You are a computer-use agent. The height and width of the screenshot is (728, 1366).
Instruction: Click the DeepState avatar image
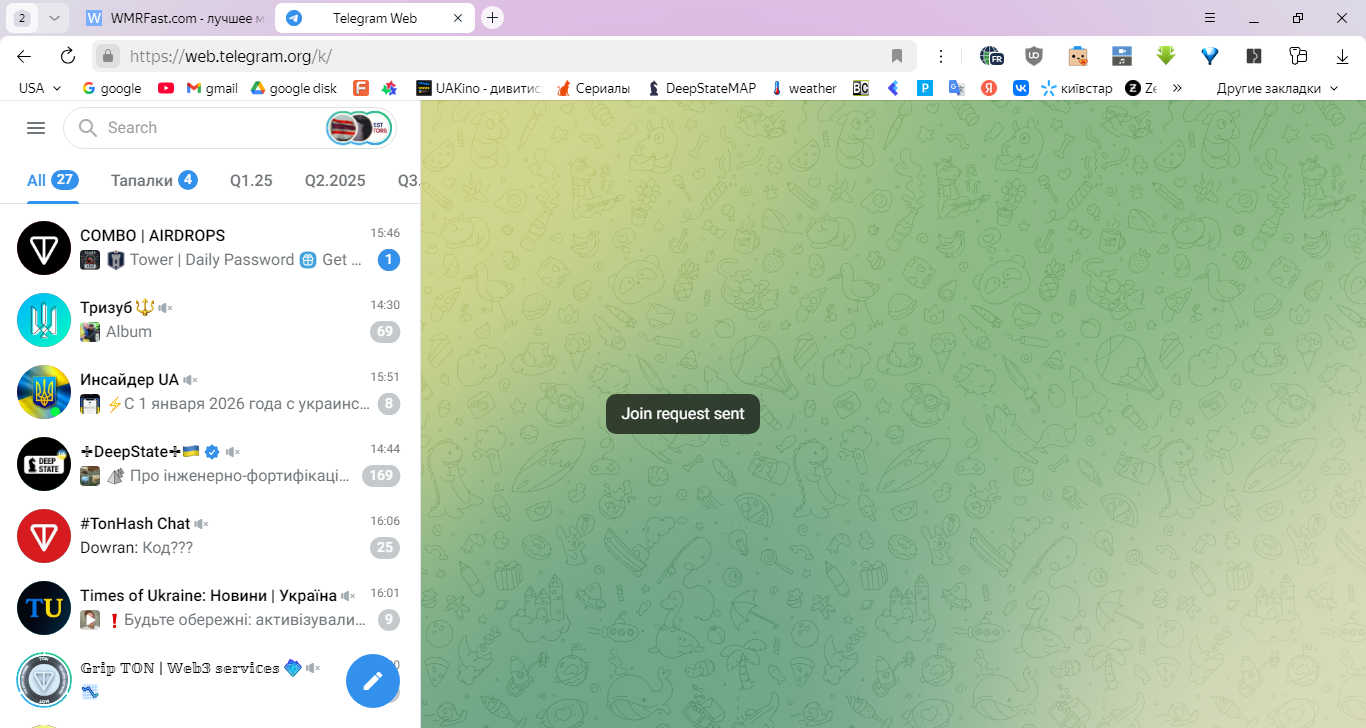pyautogui.click(x=44, y=464)
